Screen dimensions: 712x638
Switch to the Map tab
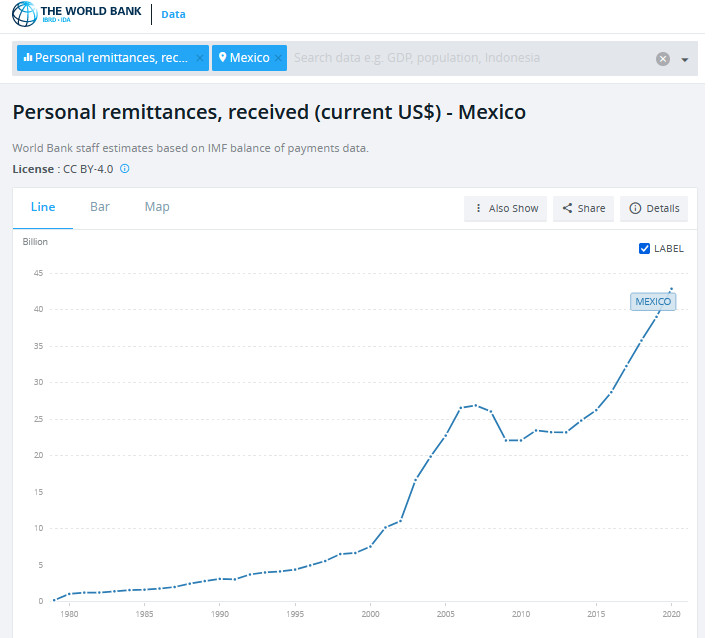click(157, 207)
